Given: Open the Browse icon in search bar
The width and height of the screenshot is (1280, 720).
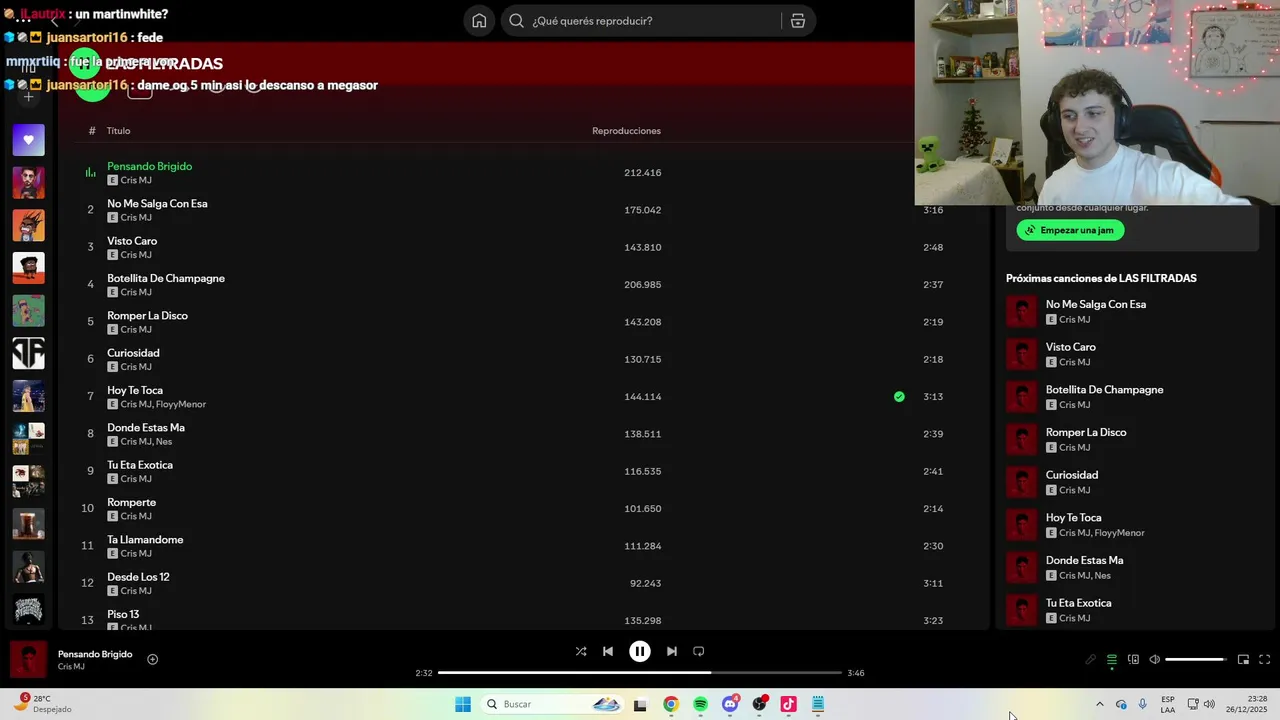Looking at the screenshot, I should pos(798,21).
